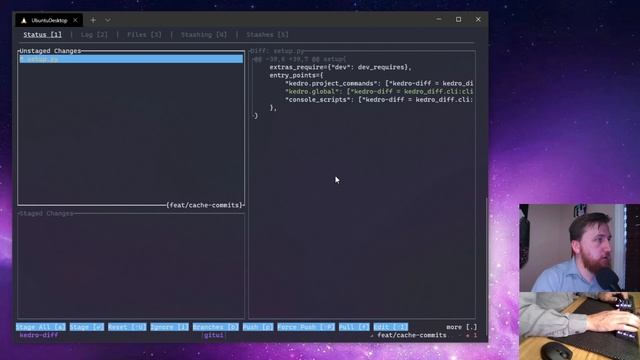Click the gitui label in status bar
640x360 pixels.
[213, 335]
